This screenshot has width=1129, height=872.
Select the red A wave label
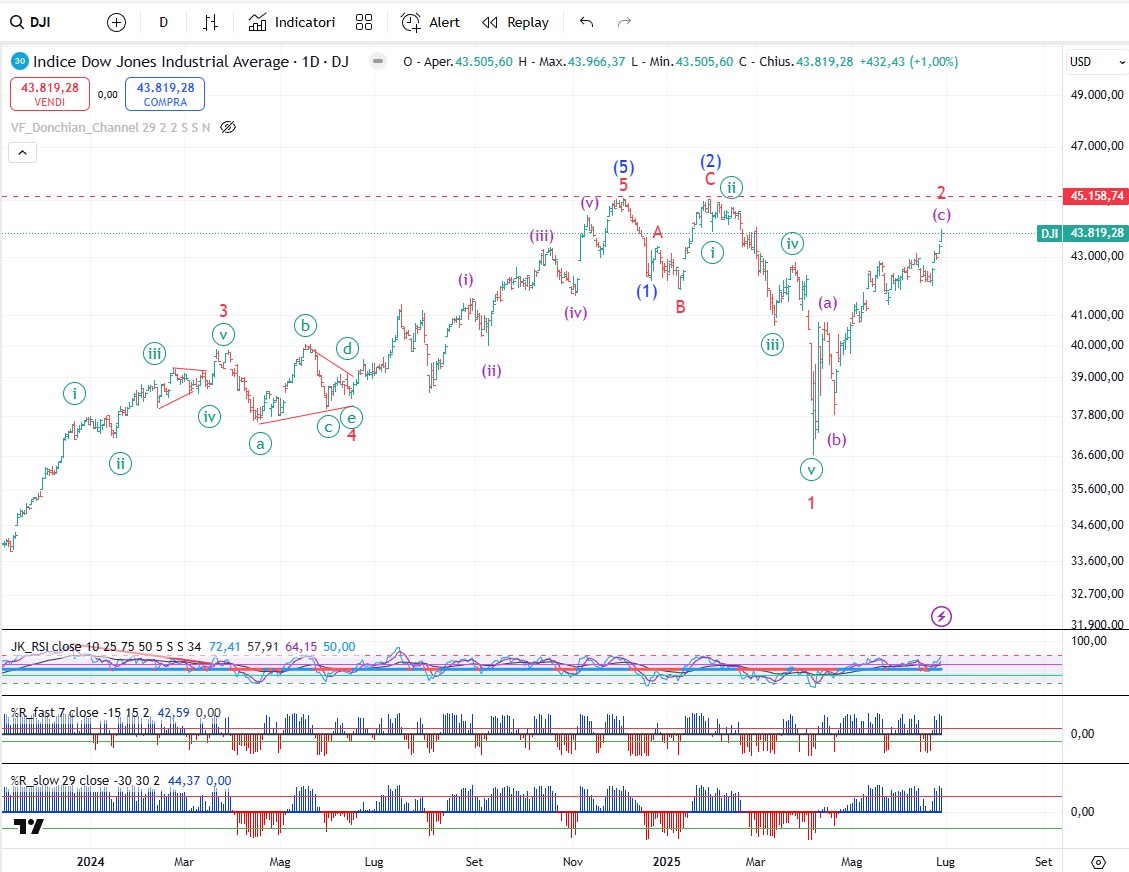[657, 233]
